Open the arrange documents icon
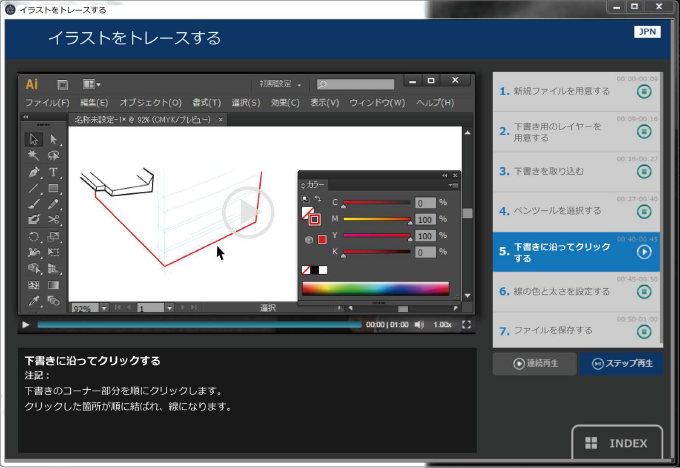 click(91, 84)
